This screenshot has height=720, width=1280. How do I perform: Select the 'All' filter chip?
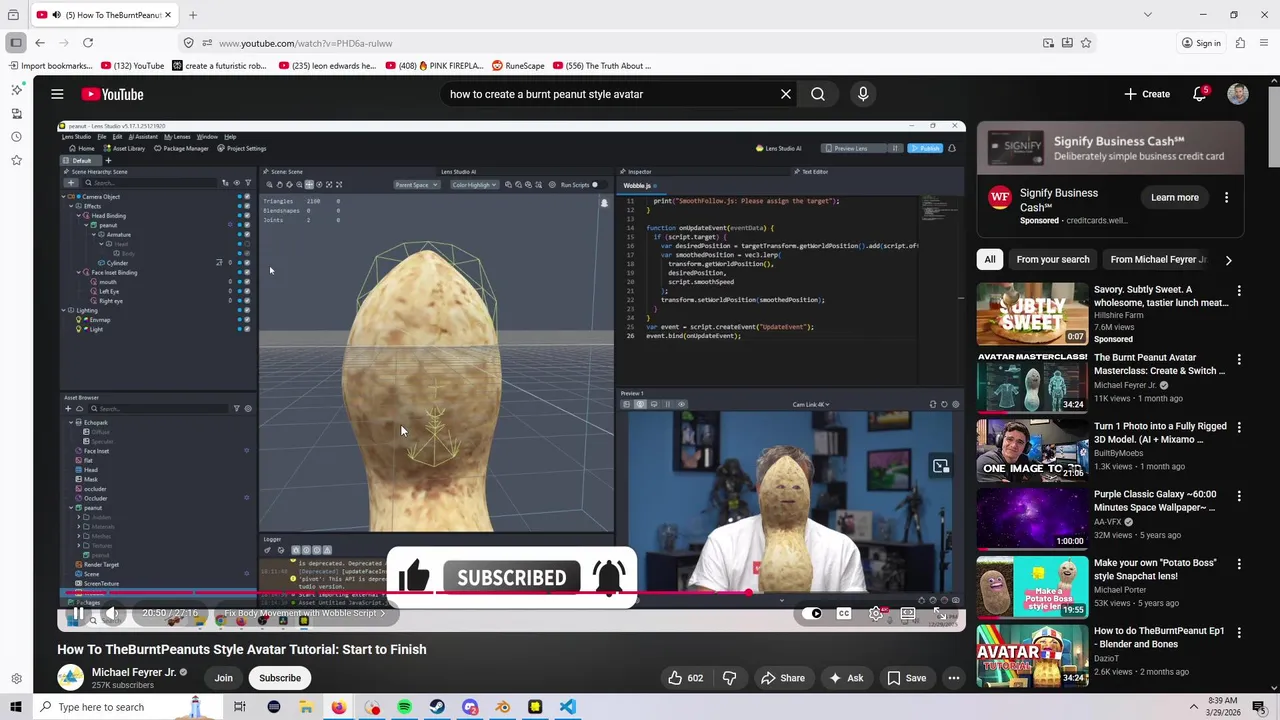pyautogui.click(x=990, y=259)
